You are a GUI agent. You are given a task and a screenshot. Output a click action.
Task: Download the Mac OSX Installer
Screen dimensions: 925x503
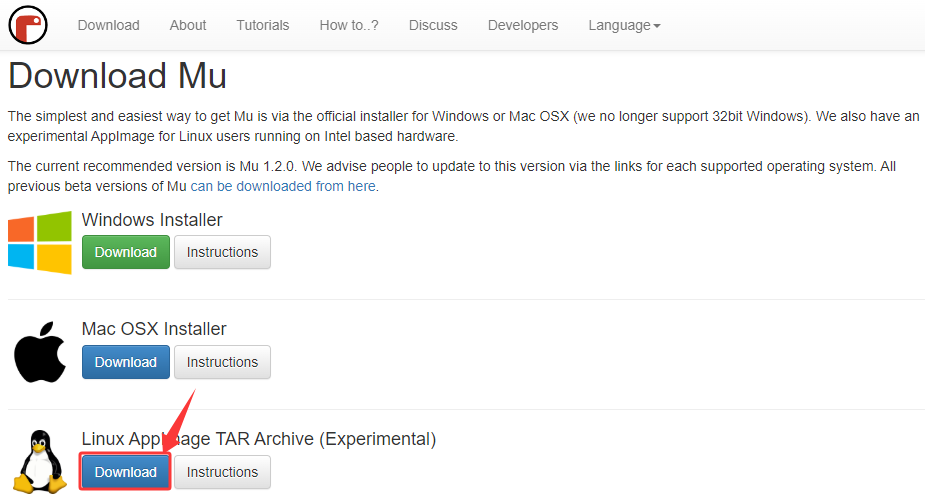pyautogui.click(x=126, y=362)
